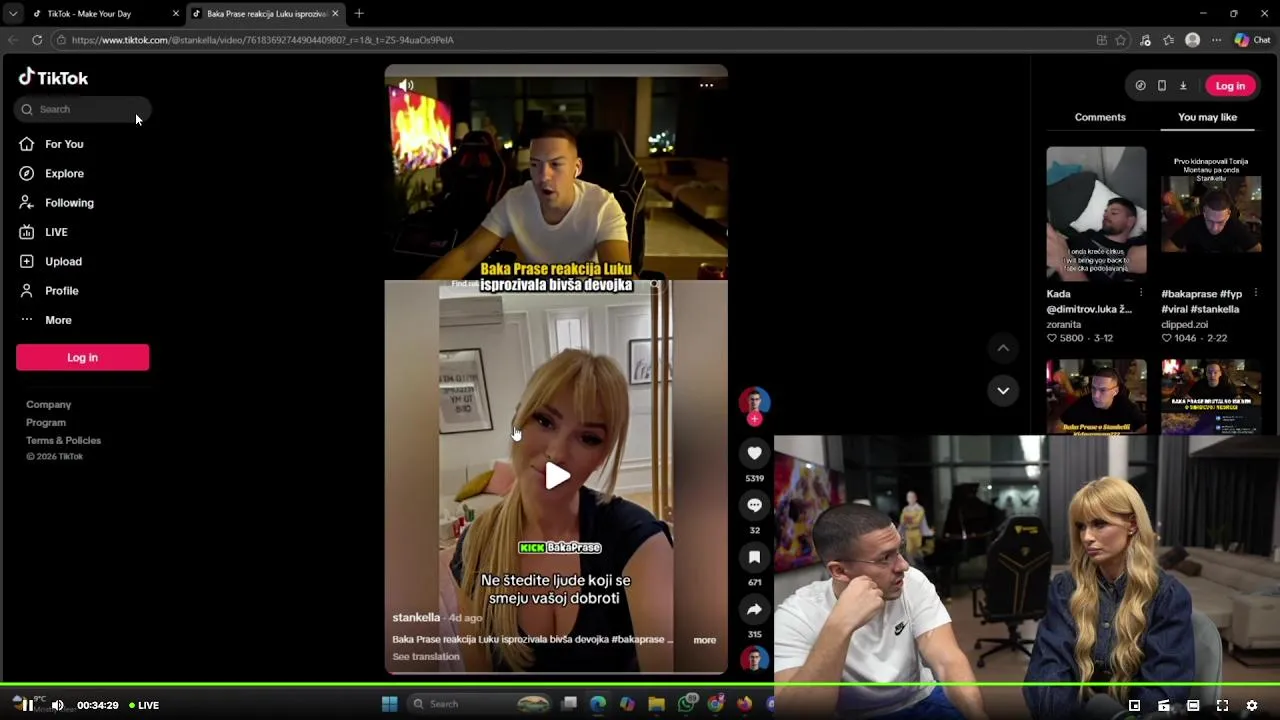Go to previous video arrow
Image resolution: width=1280 pixels, height=720 pixels.
coord(1003,347)
